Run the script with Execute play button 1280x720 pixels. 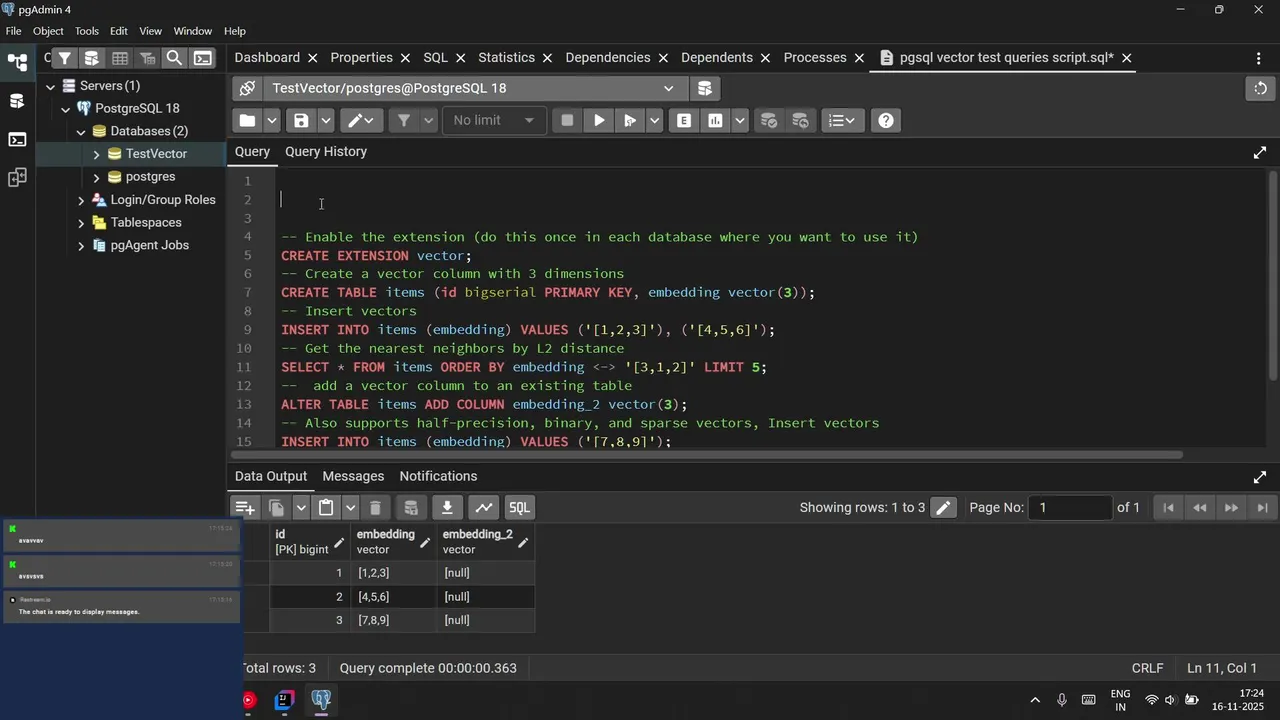pyautogui.click(x=598, y=120)
